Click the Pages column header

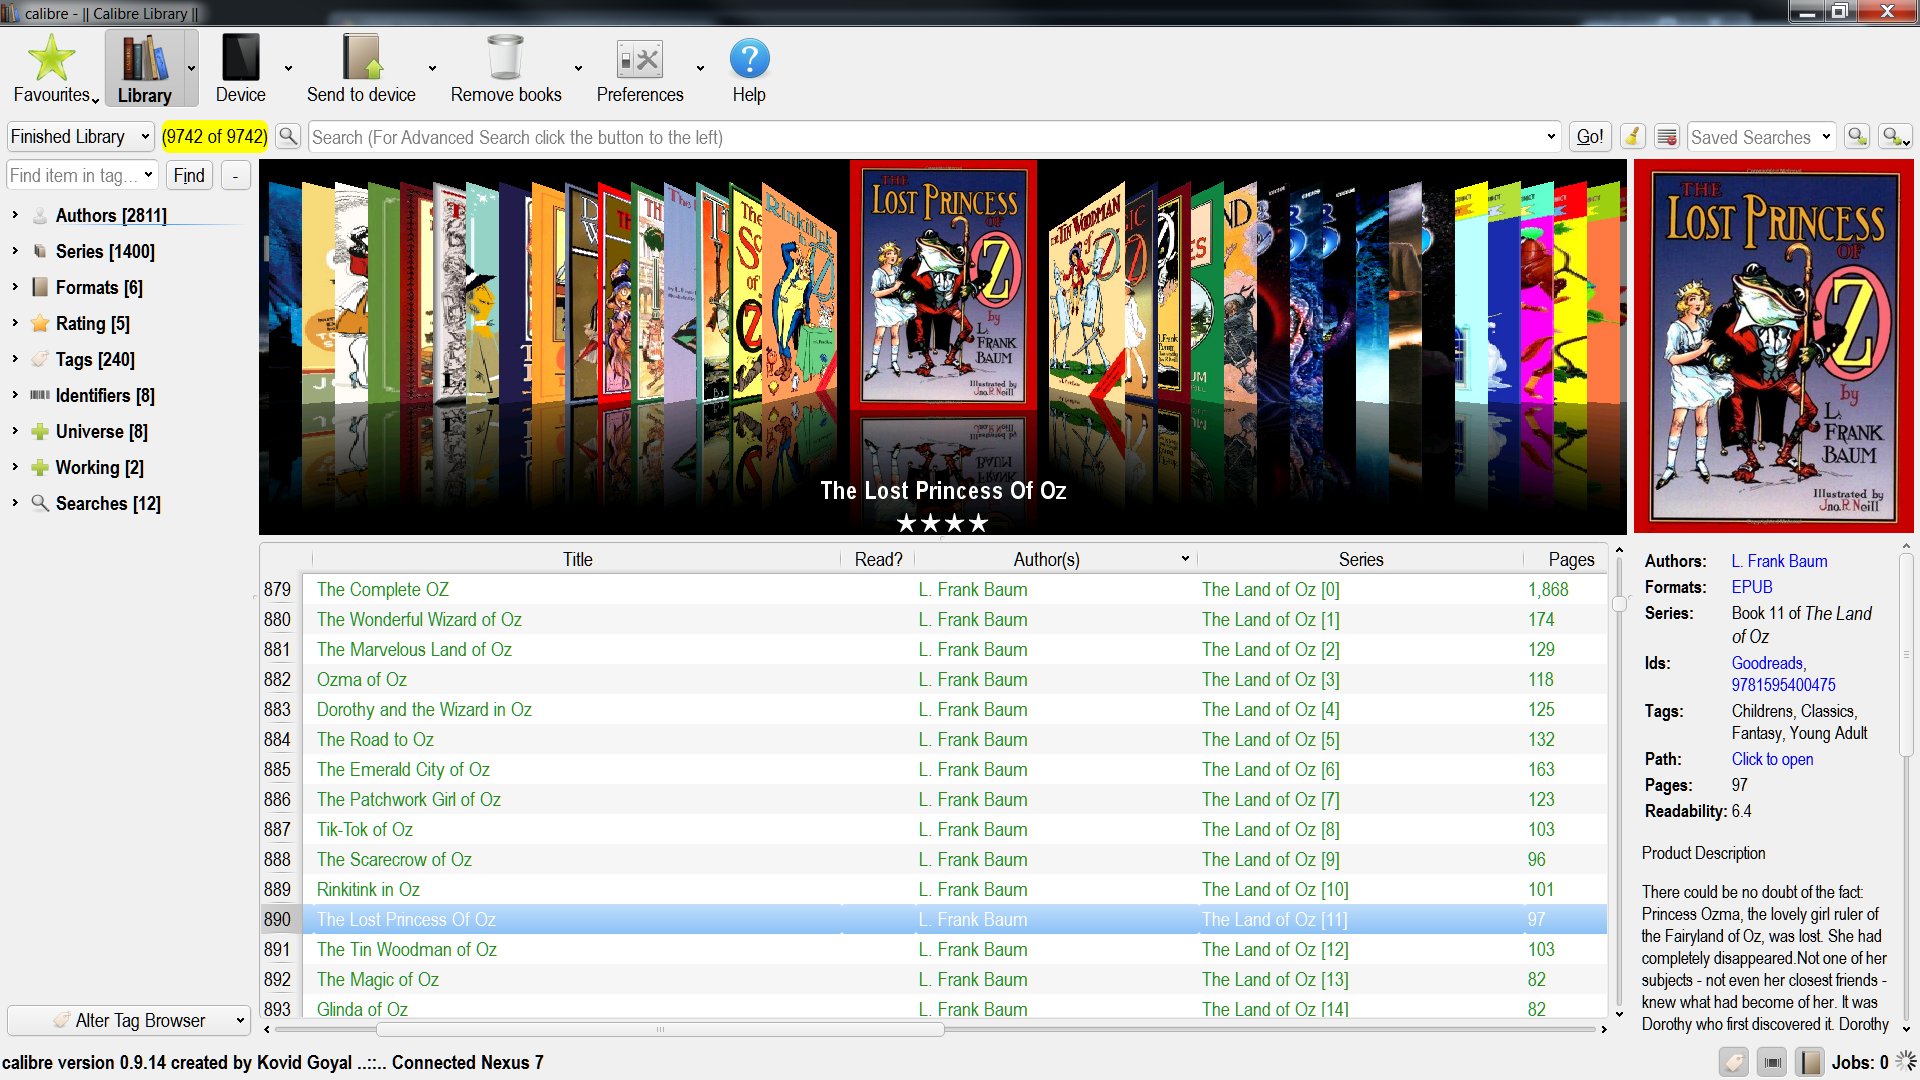point(1570,560)
